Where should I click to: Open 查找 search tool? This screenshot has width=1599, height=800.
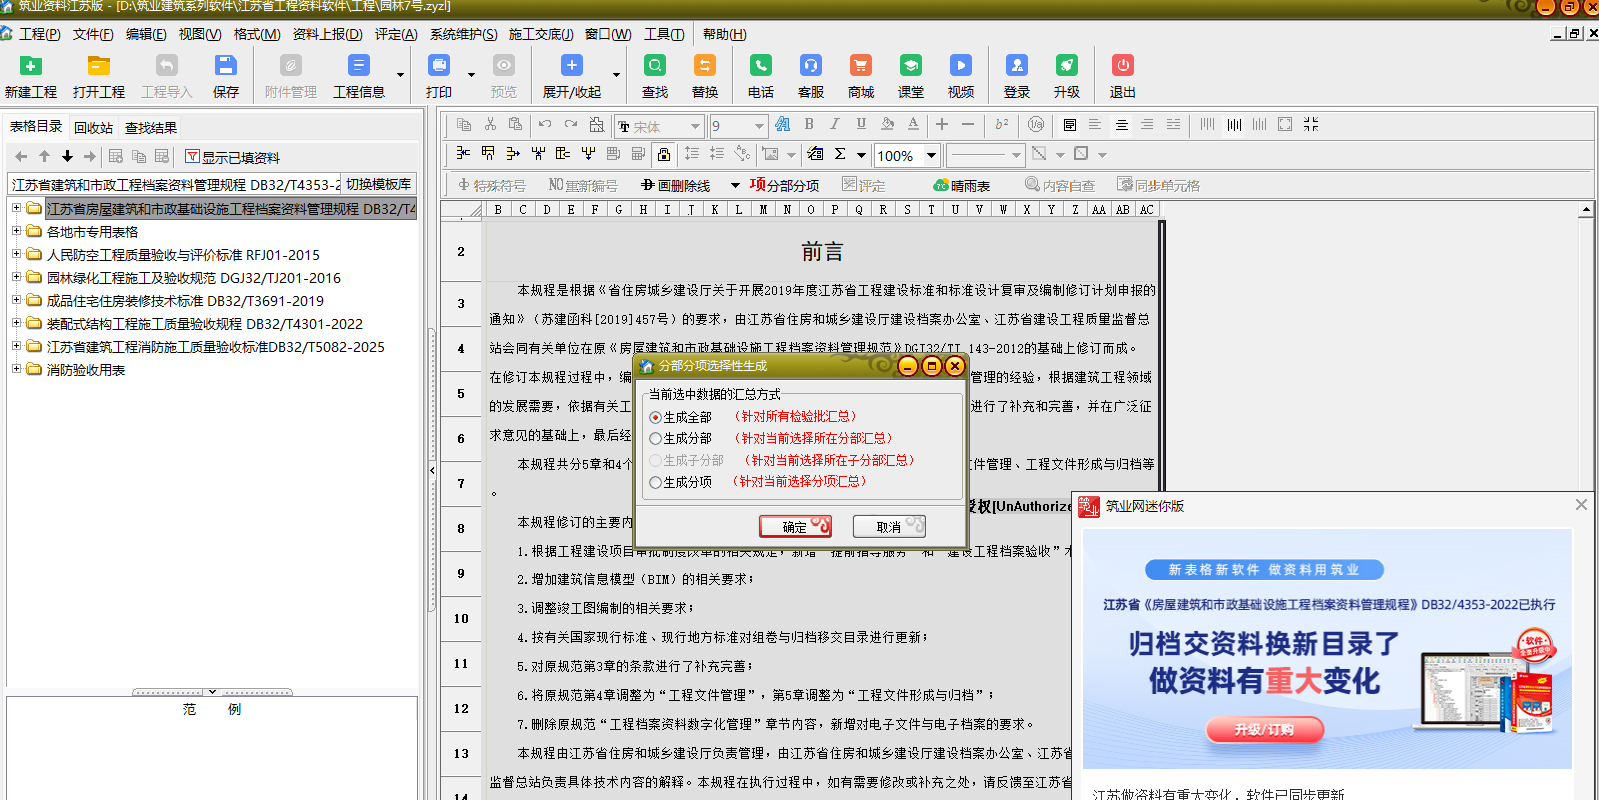654,67
